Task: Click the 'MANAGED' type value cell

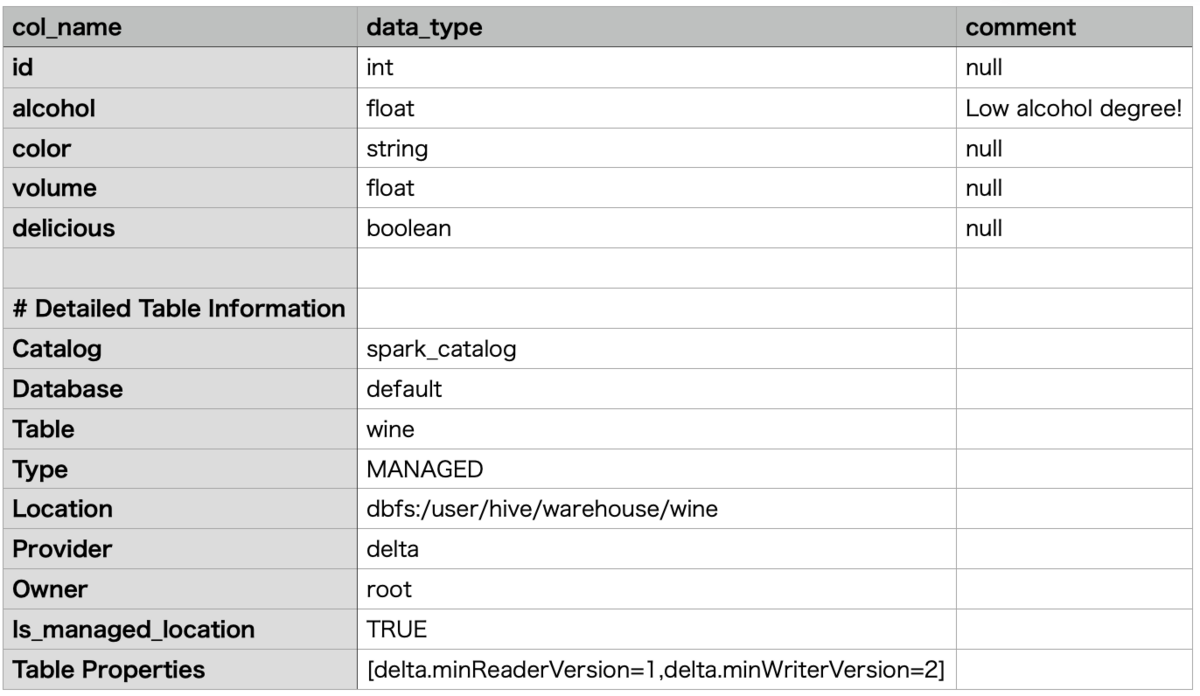Action: click(x=656, y=469)
